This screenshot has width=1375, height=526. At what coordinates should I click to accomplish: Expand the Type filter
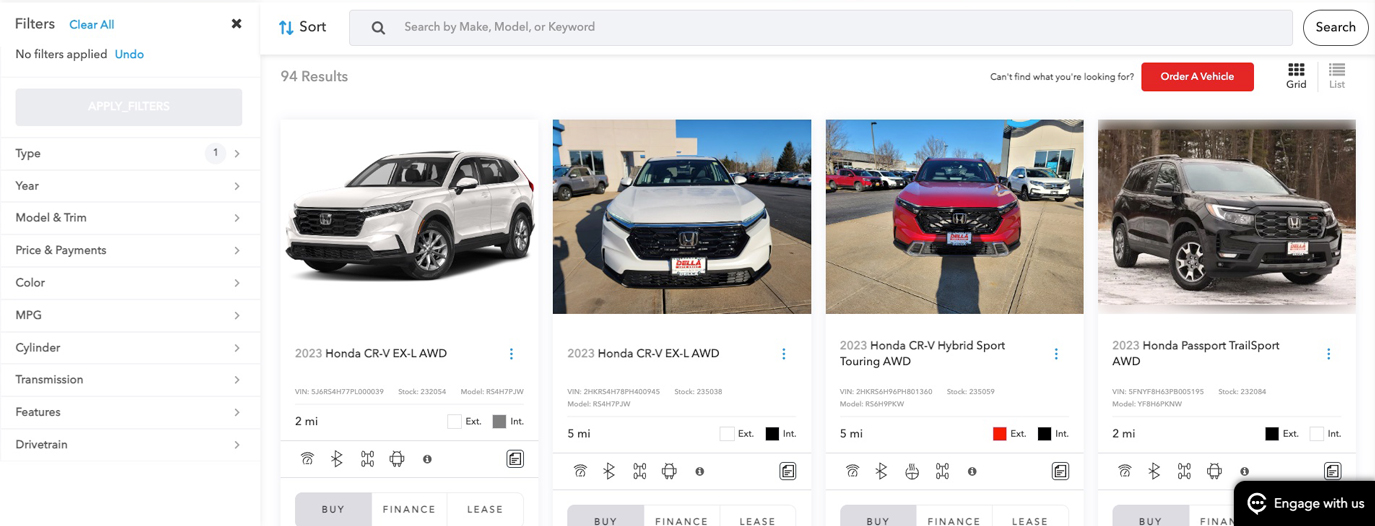pyautogui.click(x=129, y=153)
